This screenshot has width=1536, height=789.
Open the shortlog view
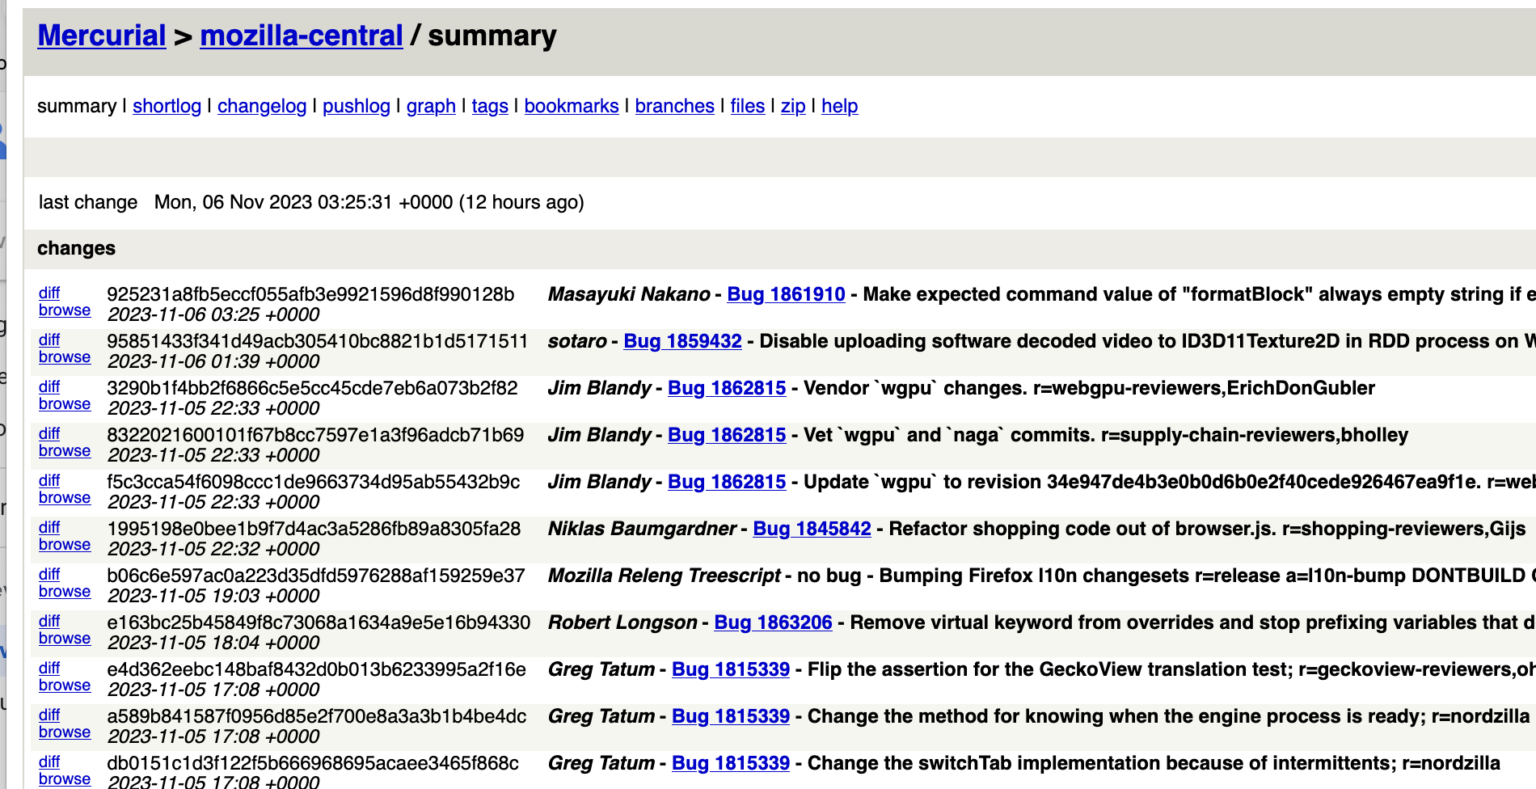[166, 106]
